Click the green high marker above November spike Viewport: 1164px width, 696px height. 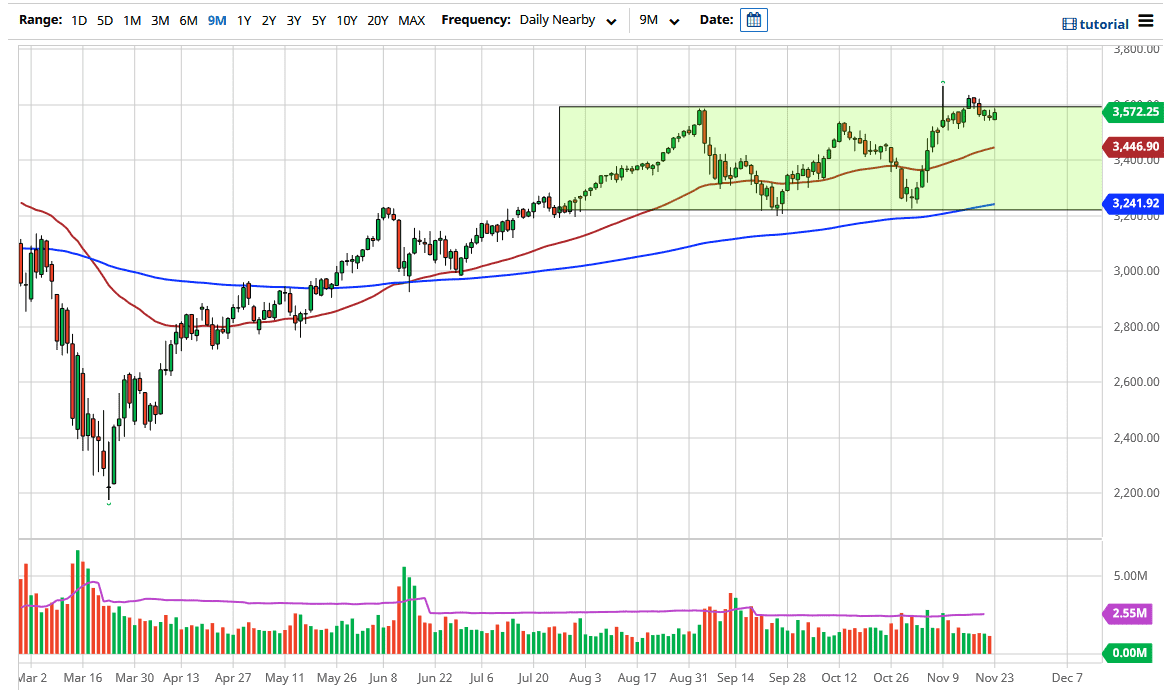[943, 82]
